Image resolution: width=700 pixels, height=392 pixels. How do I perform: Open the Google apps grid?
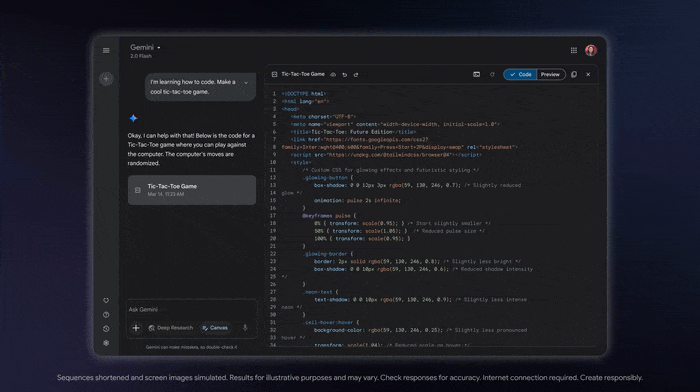(574, 50)
